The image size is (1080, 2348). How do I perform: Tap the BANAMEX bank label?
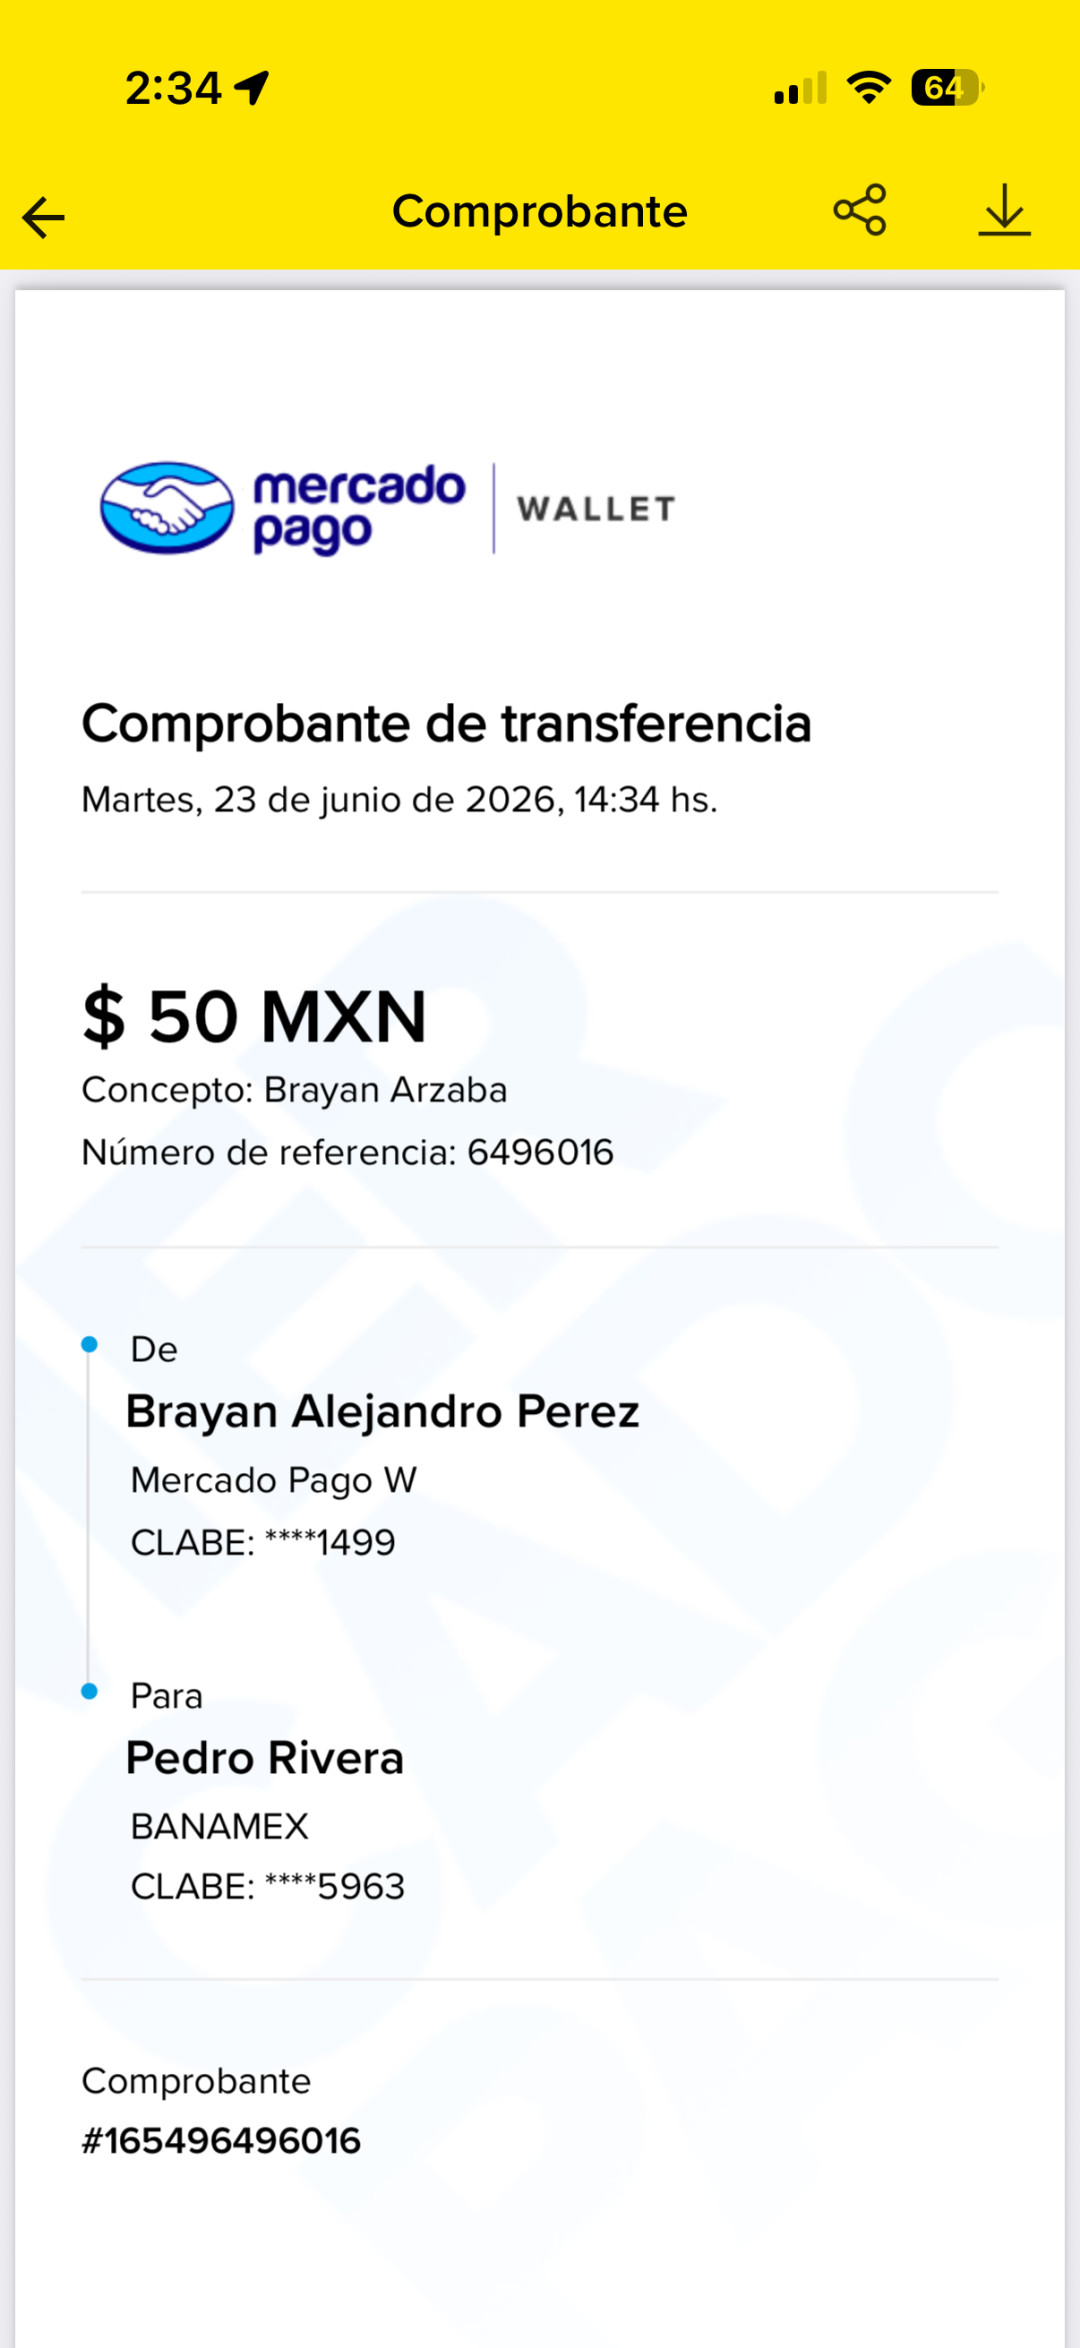(219, 1827)
